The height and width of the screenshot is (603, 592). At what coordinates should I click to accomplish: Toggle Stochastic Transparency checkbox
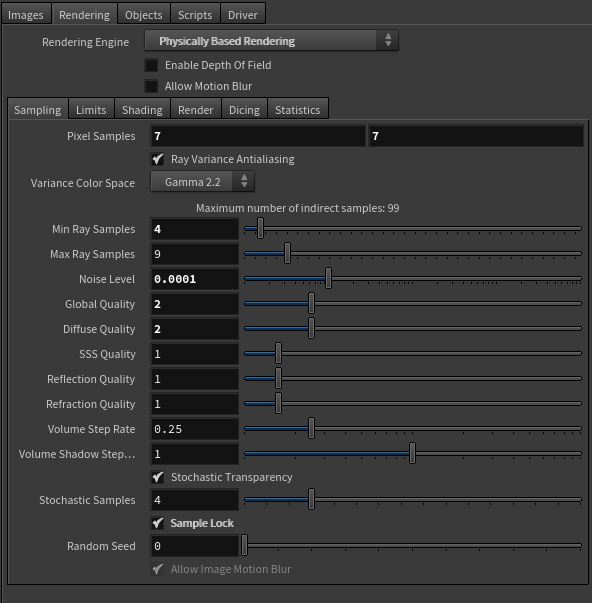[158, 477]
